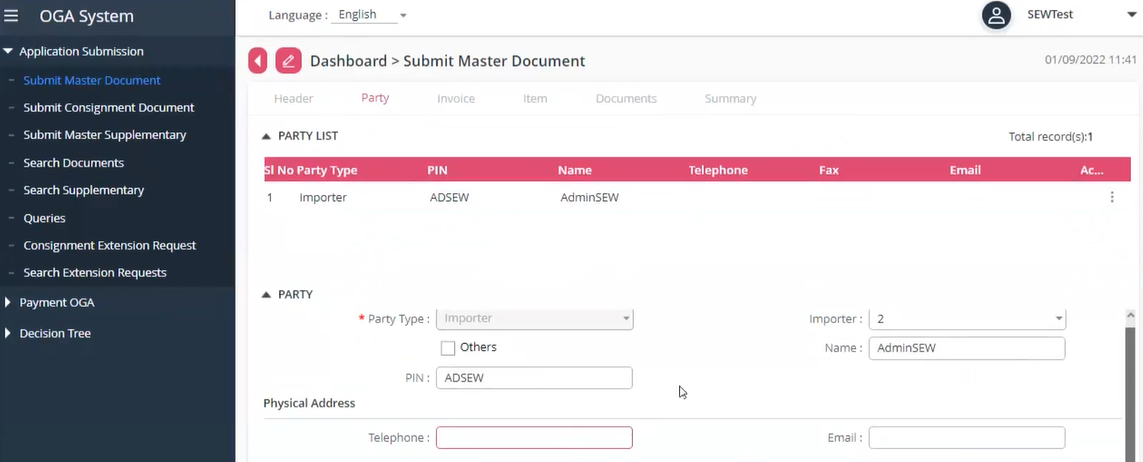Click the red back arrow icon
1143x462 pixels.
[258, 61]
